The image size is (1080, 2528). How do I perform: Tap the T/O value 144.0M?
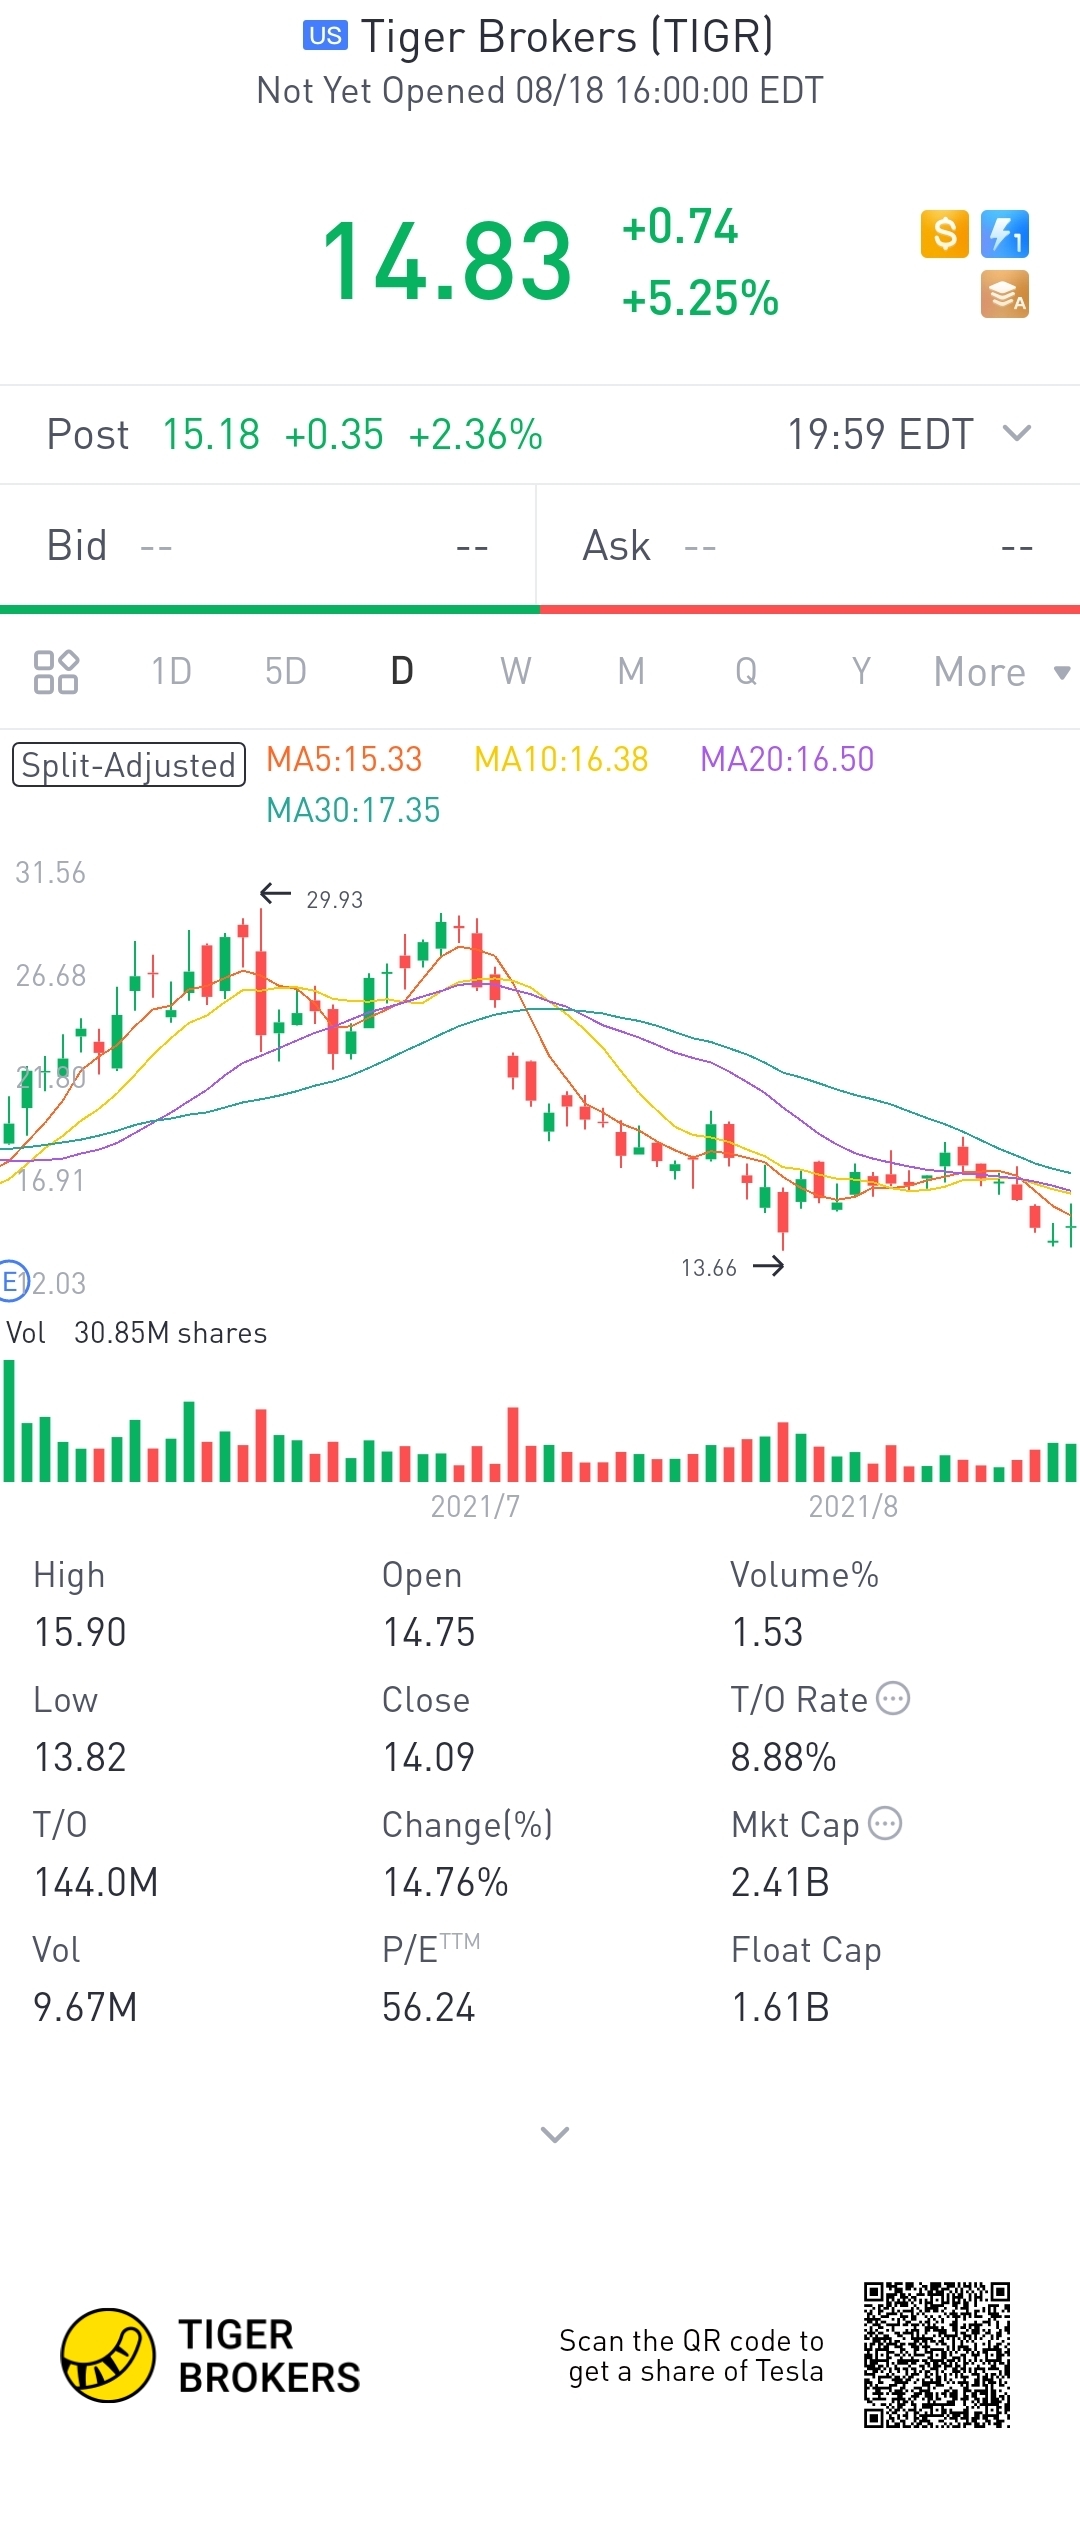[x=96, y=1883]
